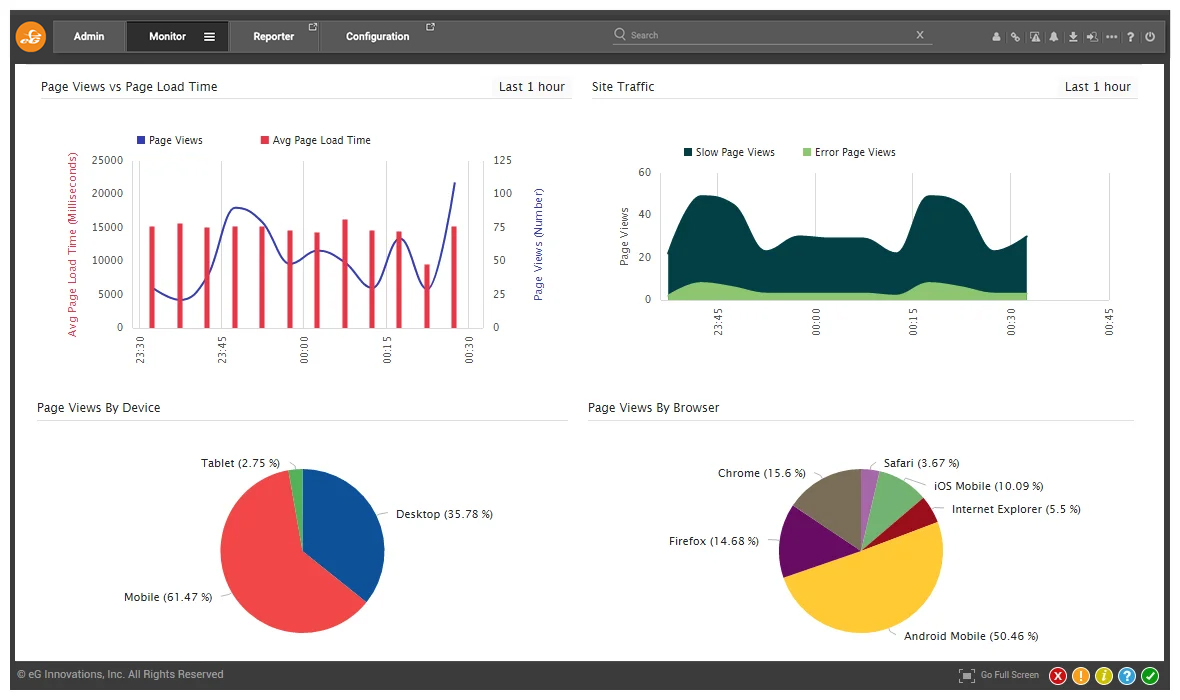Change Last 1 hour for Page Views chart

pyautogui.click(x=531, y=87)
